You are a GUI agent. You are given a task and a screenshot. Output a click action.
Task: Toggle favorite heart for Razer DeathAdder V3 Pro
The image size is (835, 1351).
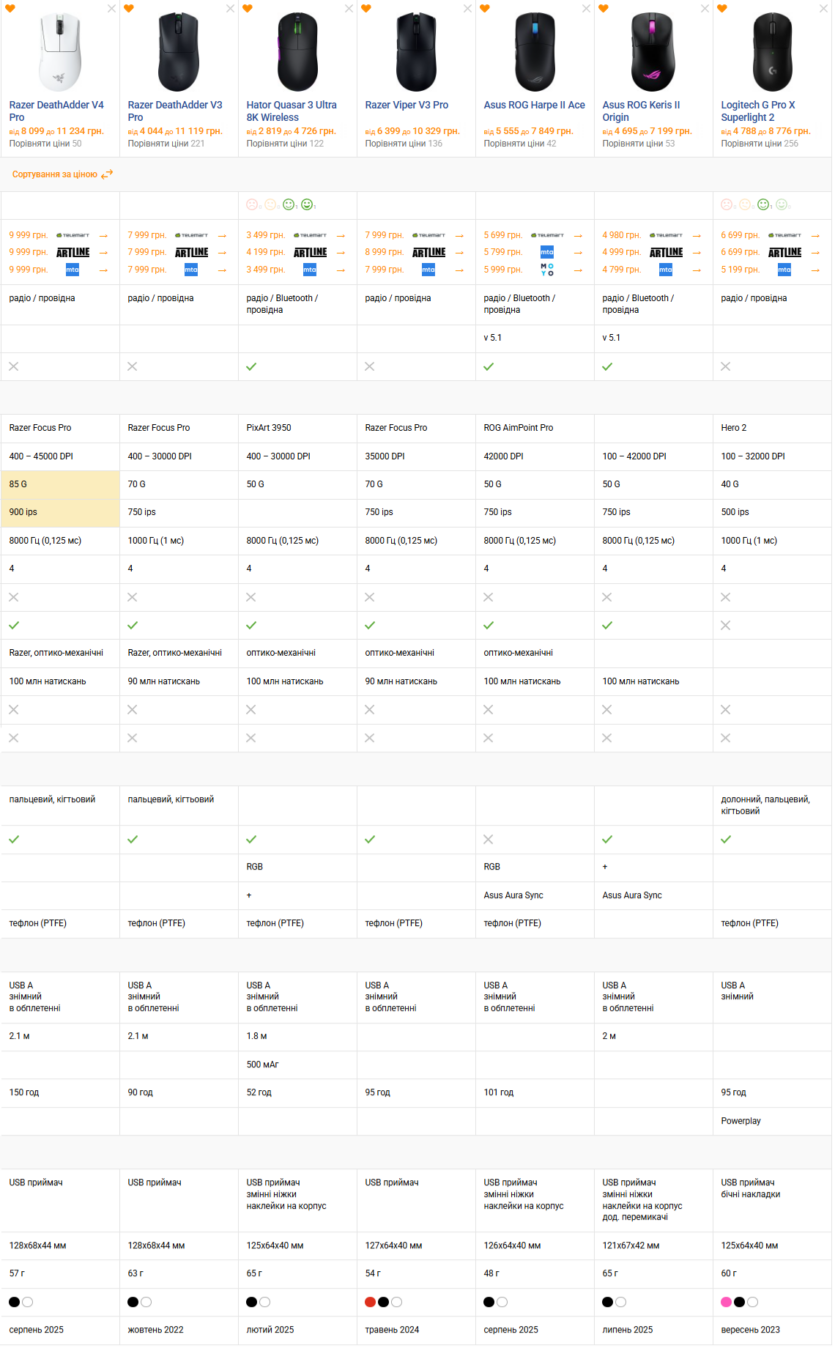tap(129, 8)
